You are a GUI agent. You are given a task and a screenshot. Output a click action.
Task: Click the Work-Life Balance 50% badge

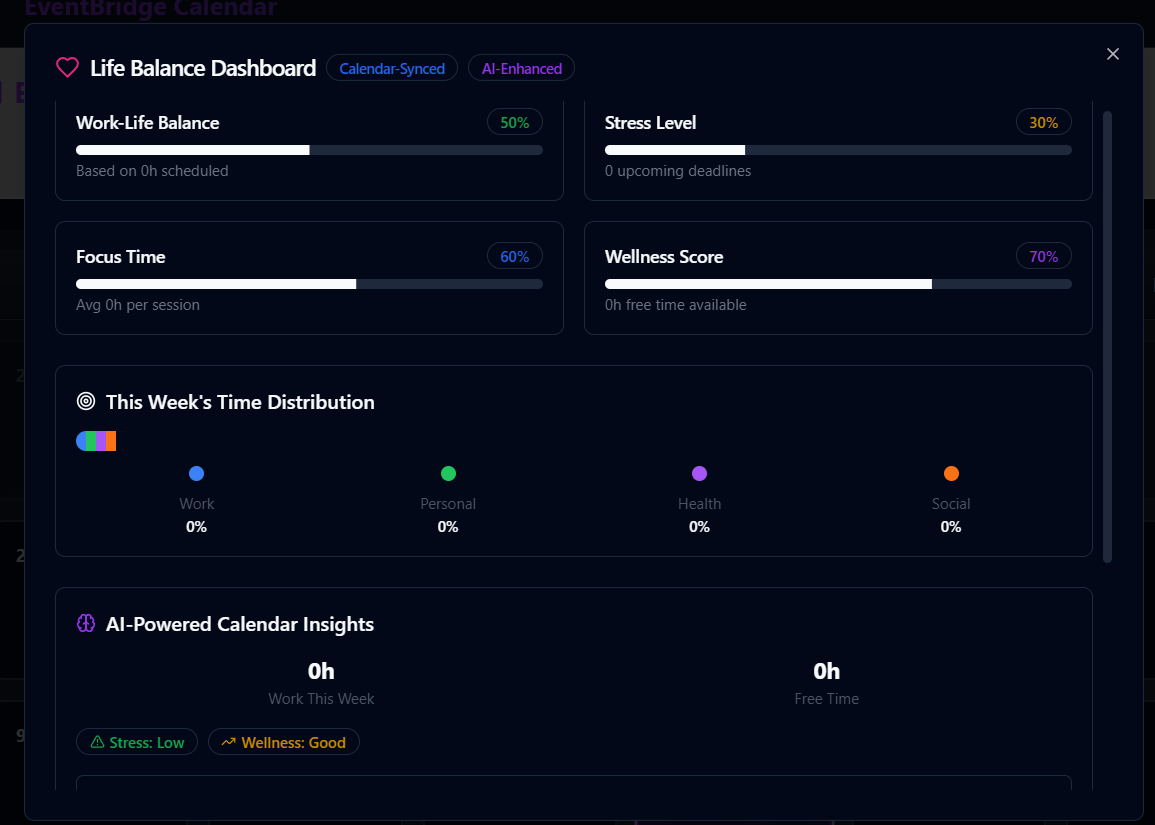[515, 122]
